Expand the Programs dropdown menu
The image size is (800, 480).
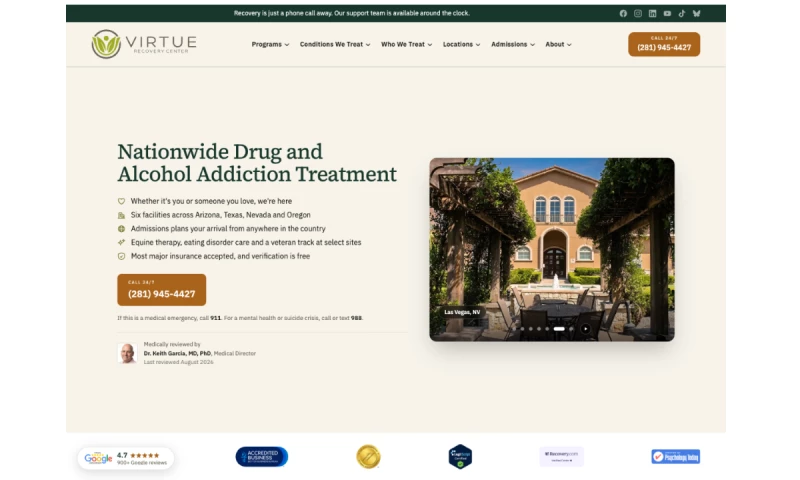(270, 44)
